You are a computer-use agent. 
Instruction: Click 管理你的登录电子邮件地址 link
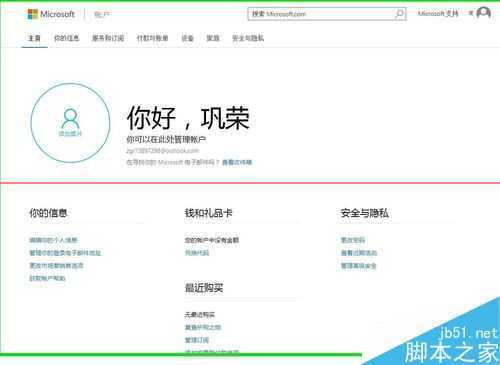point(65,253)
